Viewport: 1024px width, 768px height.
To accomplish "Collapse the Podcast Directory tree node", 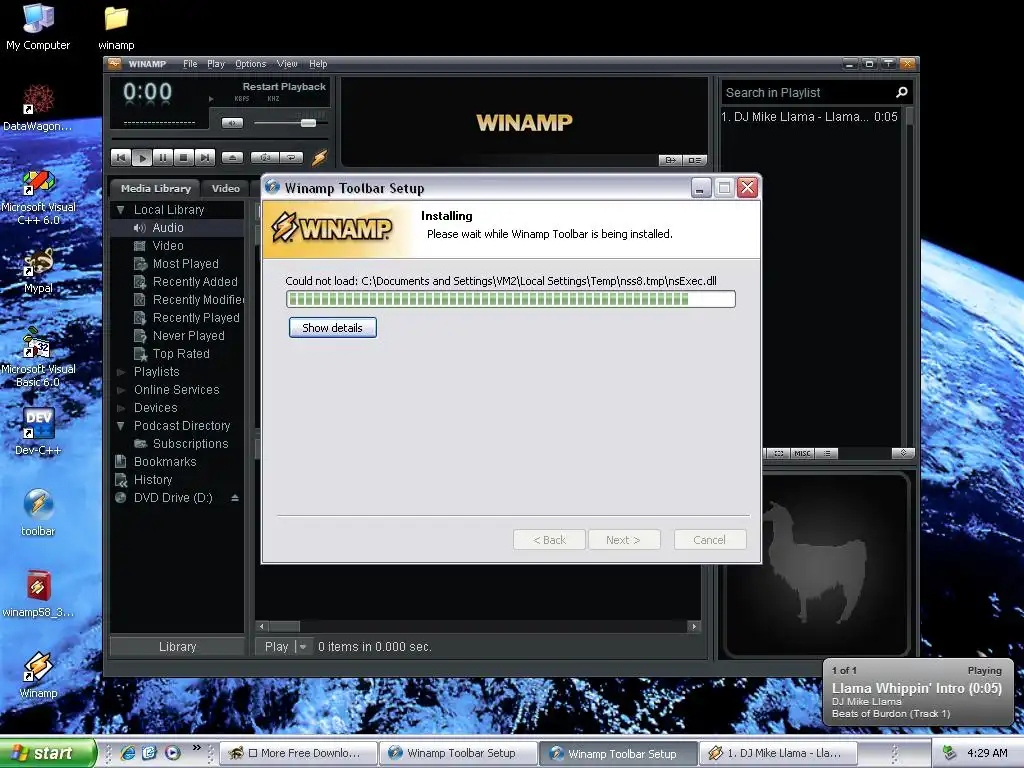I will pyautogui.click(x=121, y=426).
